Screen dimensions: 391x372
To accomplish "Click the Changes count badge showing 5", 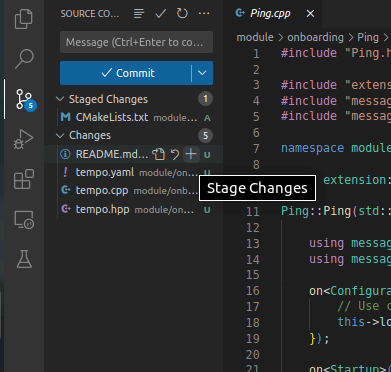I will [x=205, y=135].
